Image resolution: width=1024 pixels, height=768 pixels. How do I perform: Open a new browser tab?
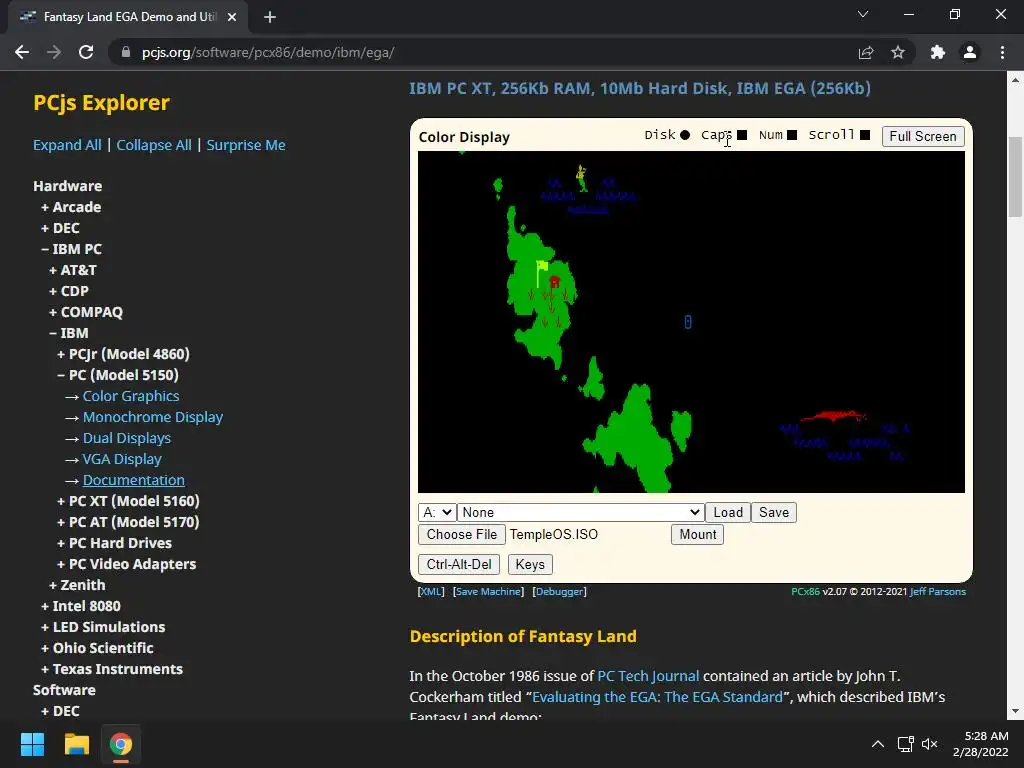(x=270, y=17)
